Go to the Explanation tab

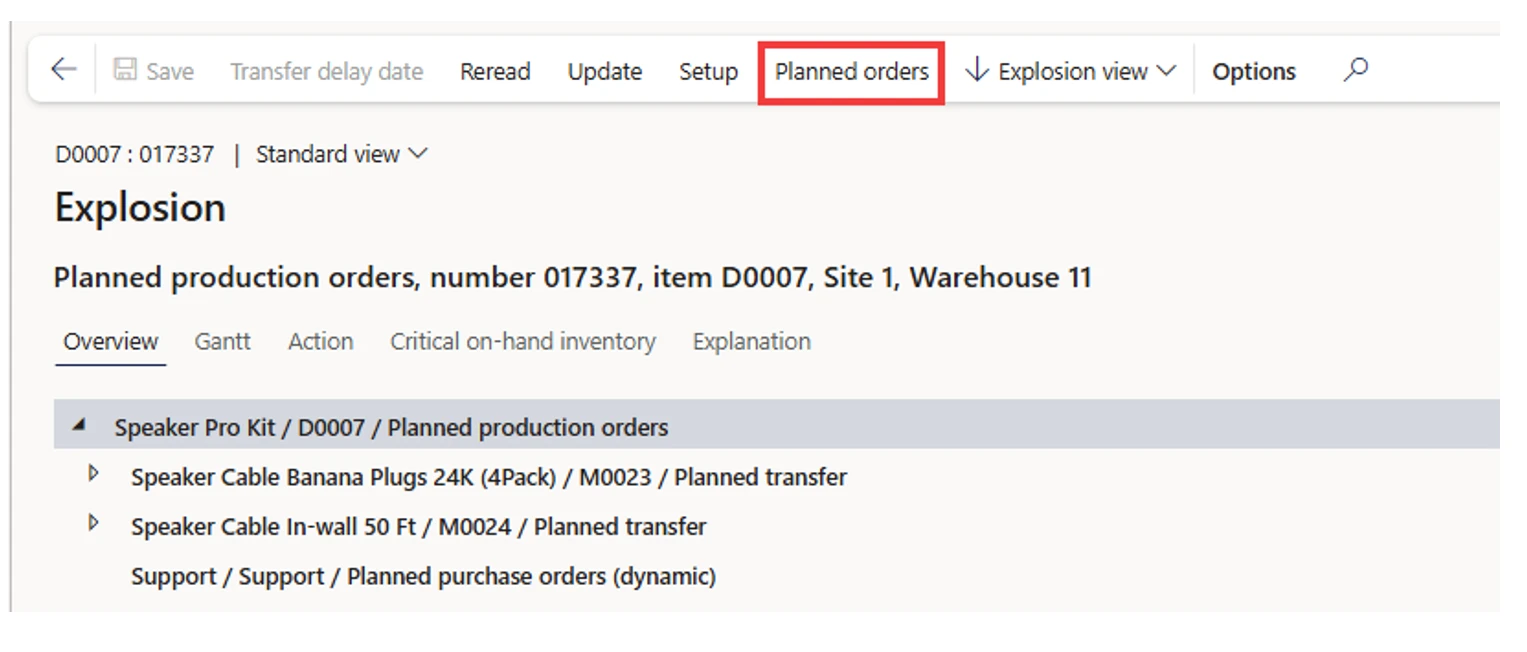coord(751,341)
